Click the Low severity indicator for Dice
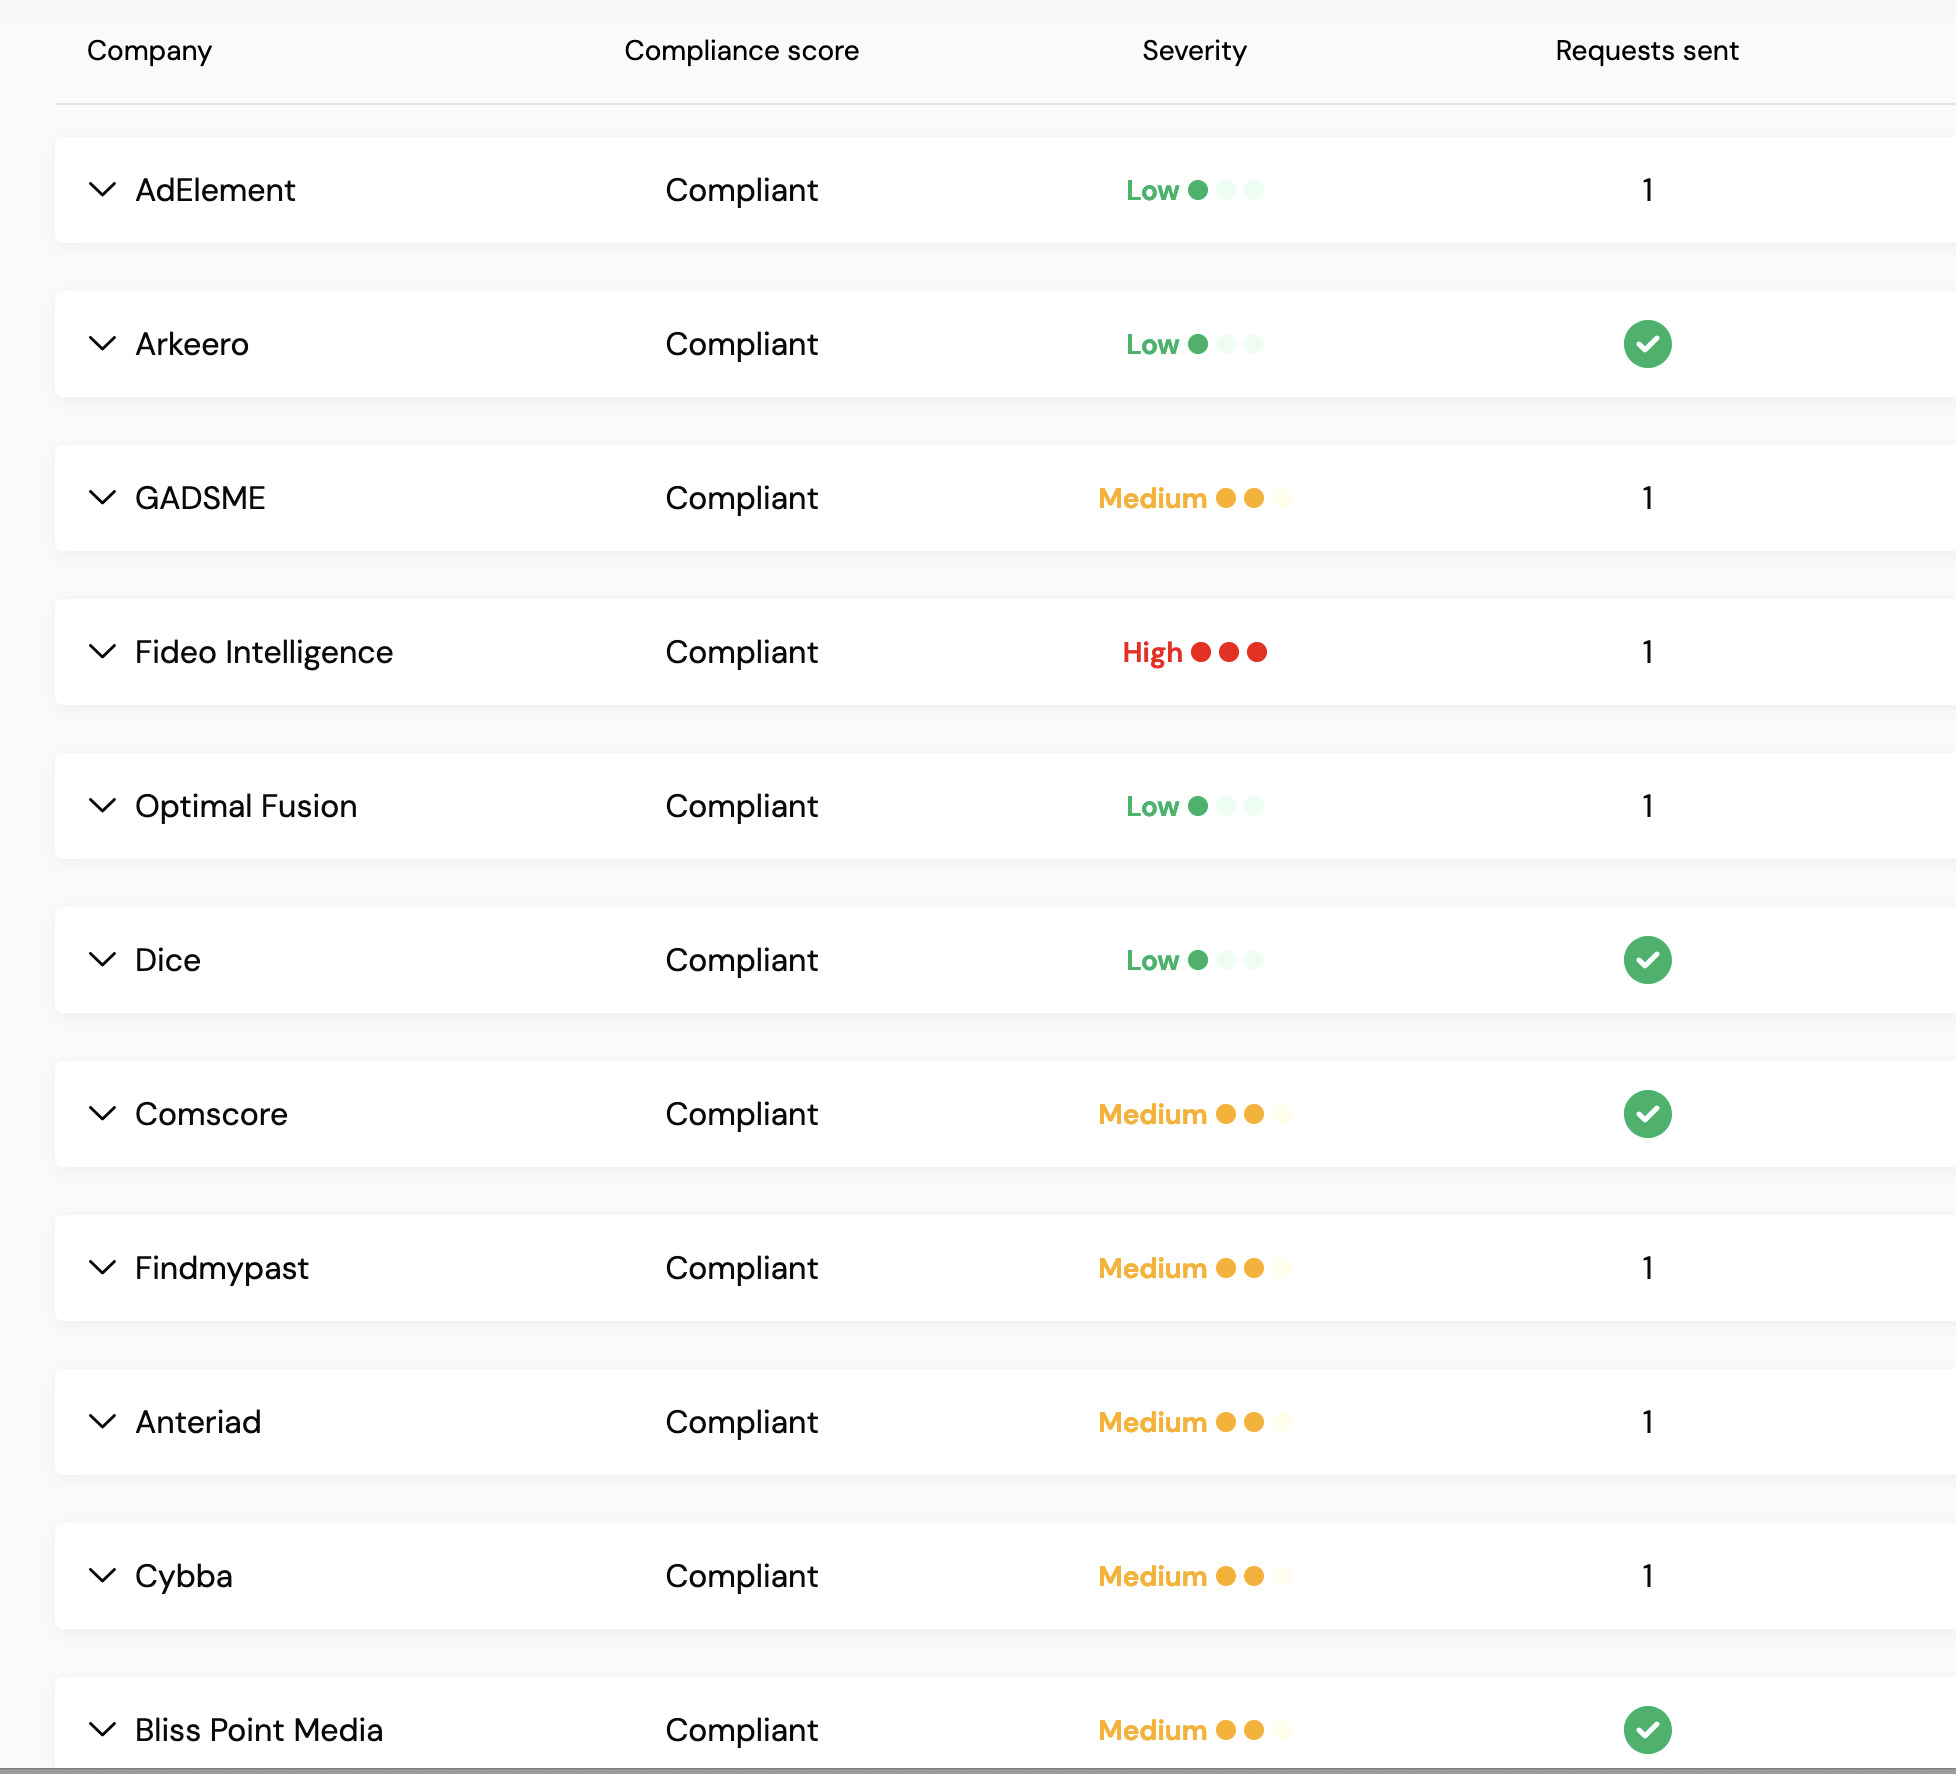 pos(1195,960)
